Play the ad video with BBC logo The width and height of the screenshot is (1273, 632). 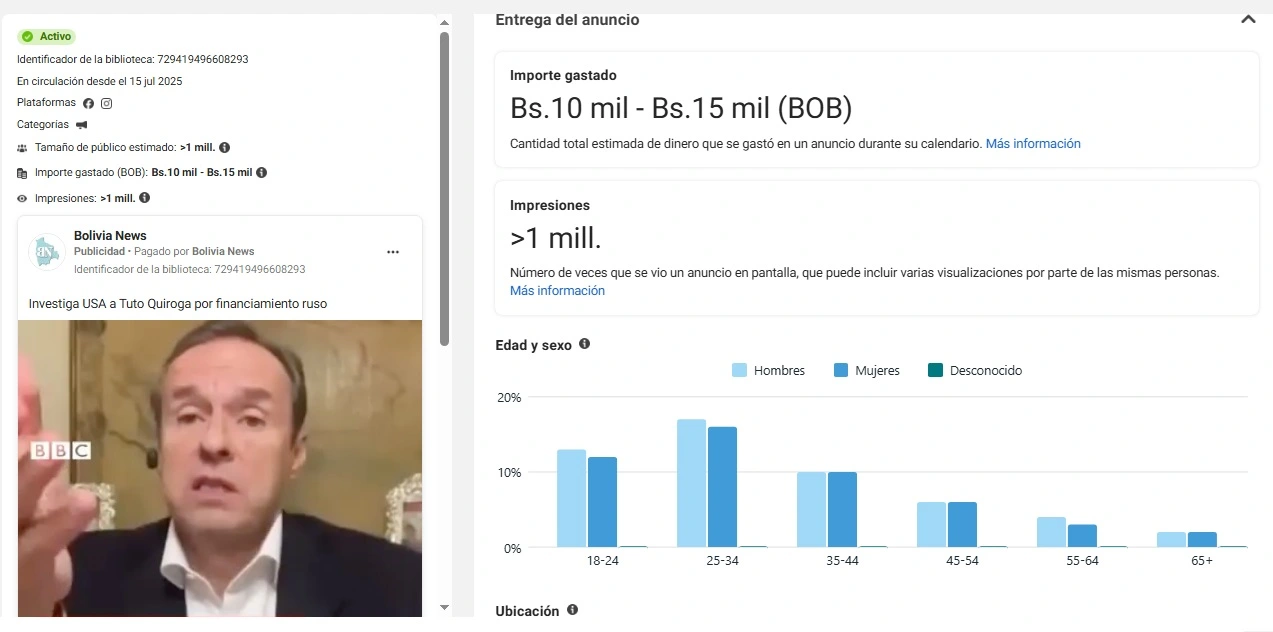pos(220,468)
